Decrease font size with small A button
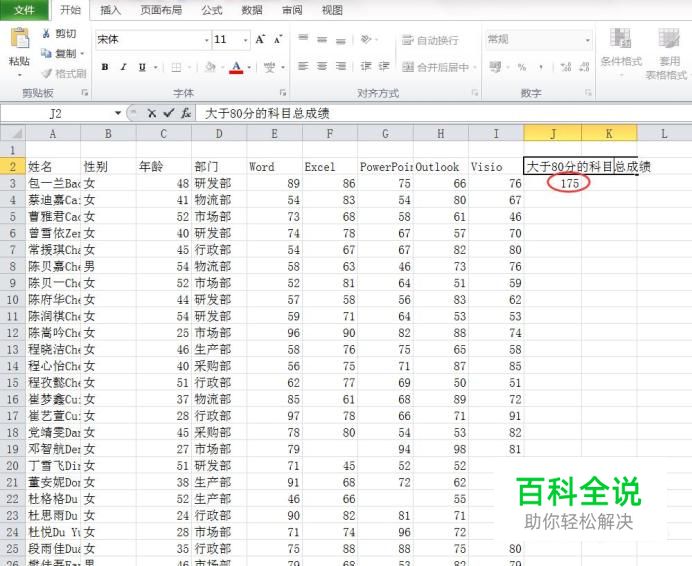 (x=278, y=39)
